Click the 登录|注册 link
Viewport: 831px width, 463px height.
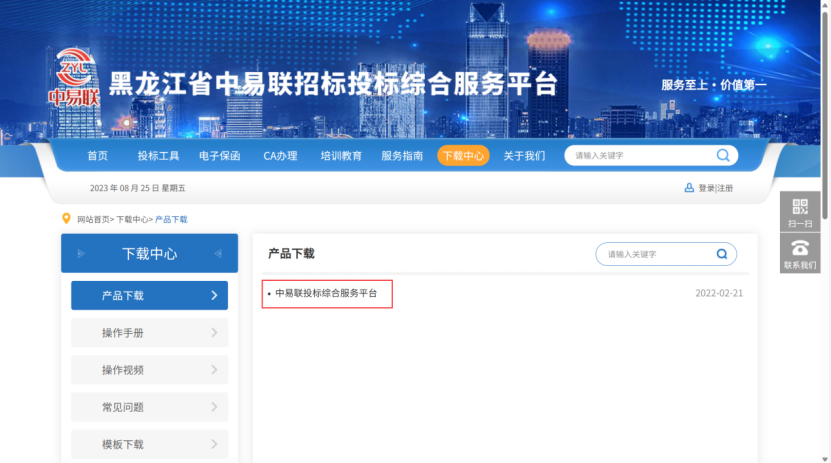715,188
